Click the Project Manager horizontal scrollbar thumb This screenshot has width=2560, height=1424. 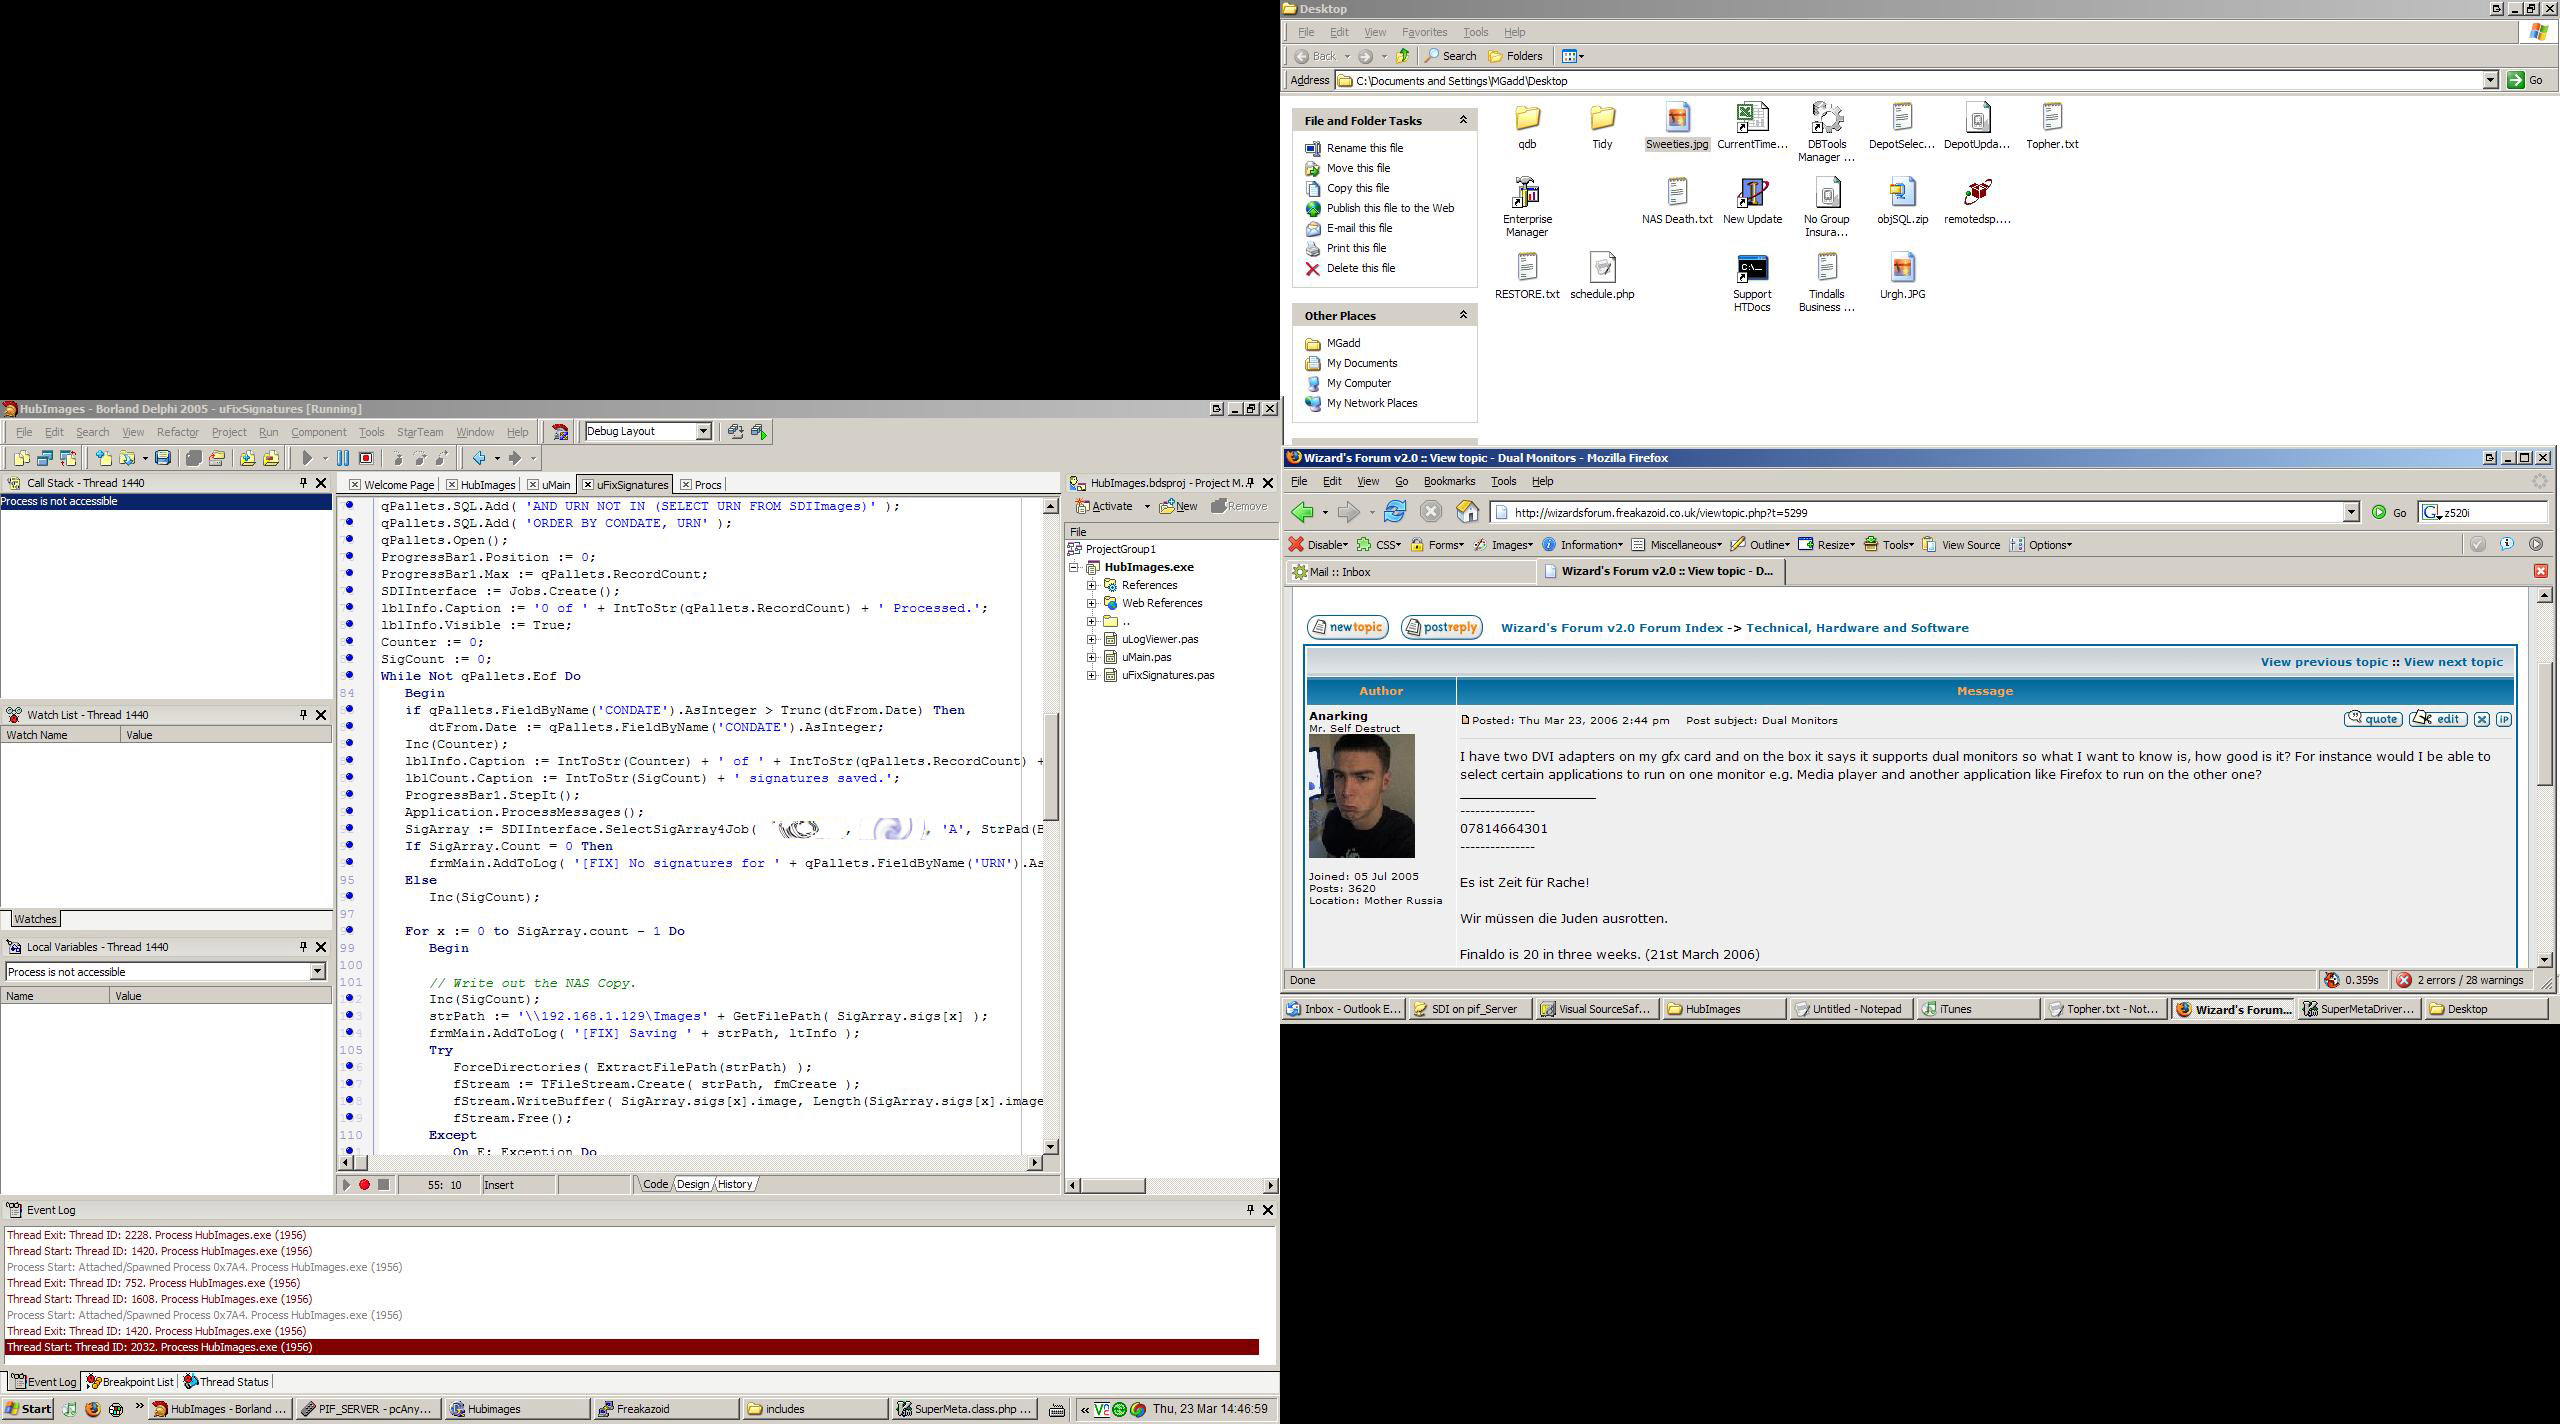tap(1114, 1186)
